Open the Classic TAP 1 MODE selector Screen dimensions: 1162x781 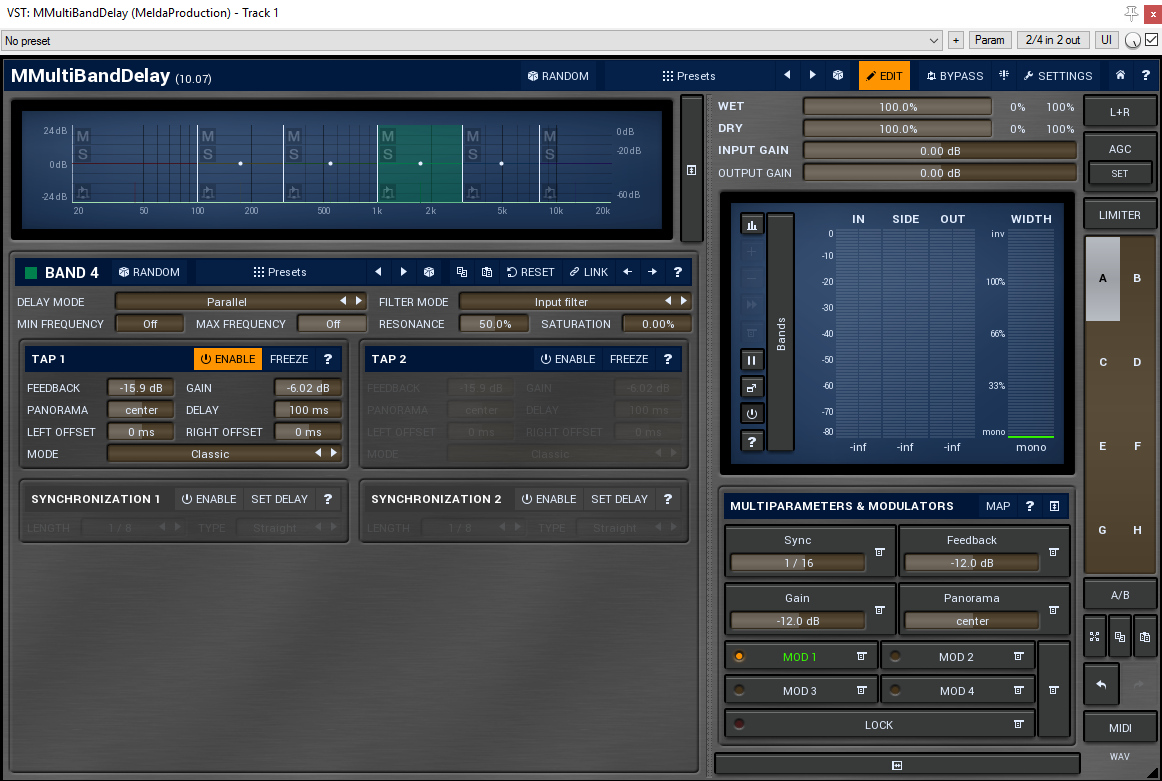210,453
